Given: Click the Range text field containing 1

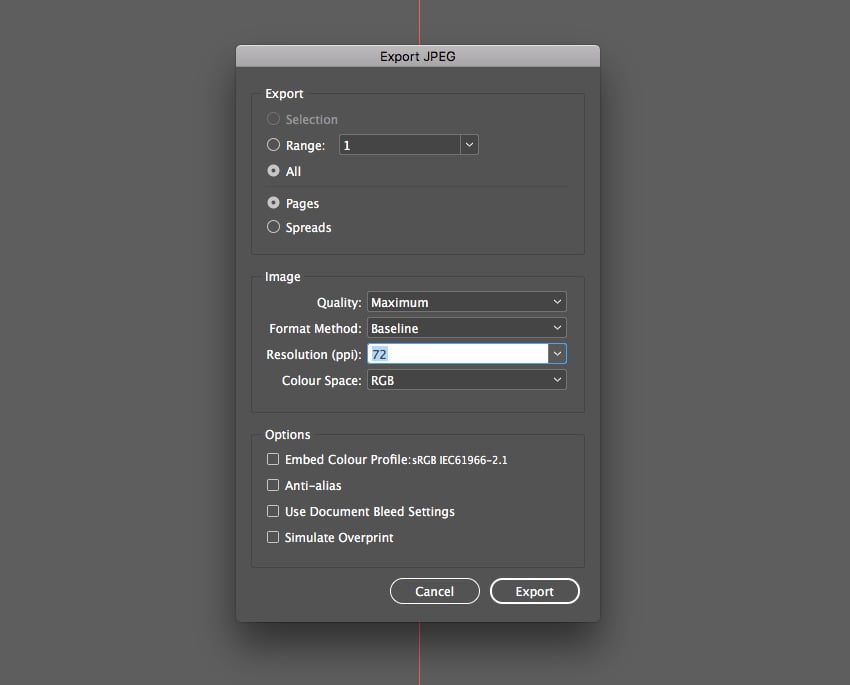Looking at the screenshot, I should tap(400, 145).
